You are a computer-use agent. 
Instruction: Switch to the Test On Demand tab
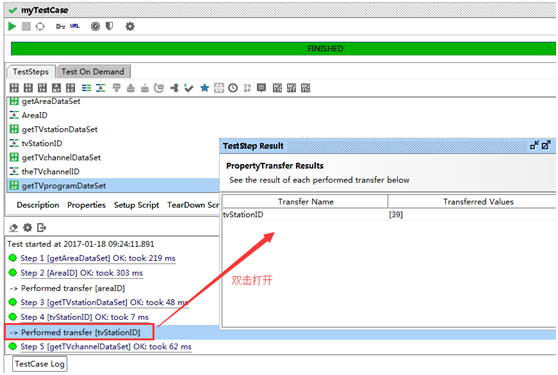tap(93, 72)
